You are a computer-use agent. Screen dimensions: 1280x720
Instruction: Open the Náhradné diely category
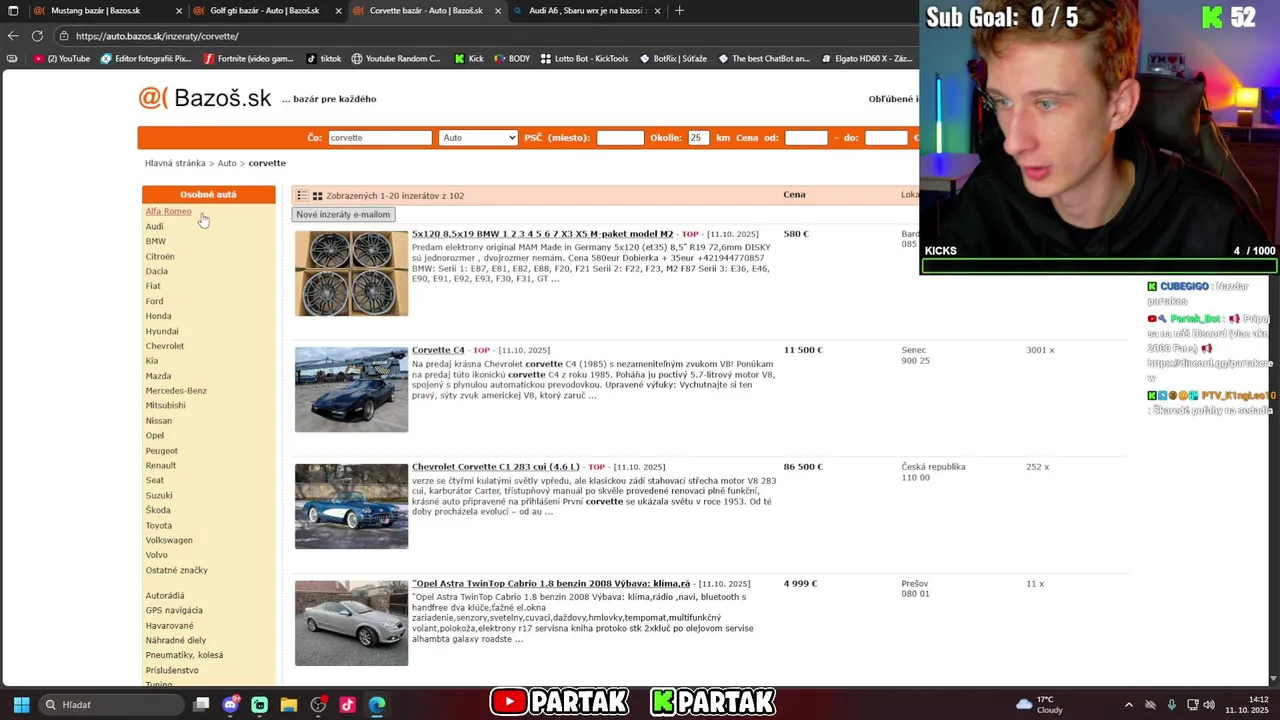click(x=176, y=640)
